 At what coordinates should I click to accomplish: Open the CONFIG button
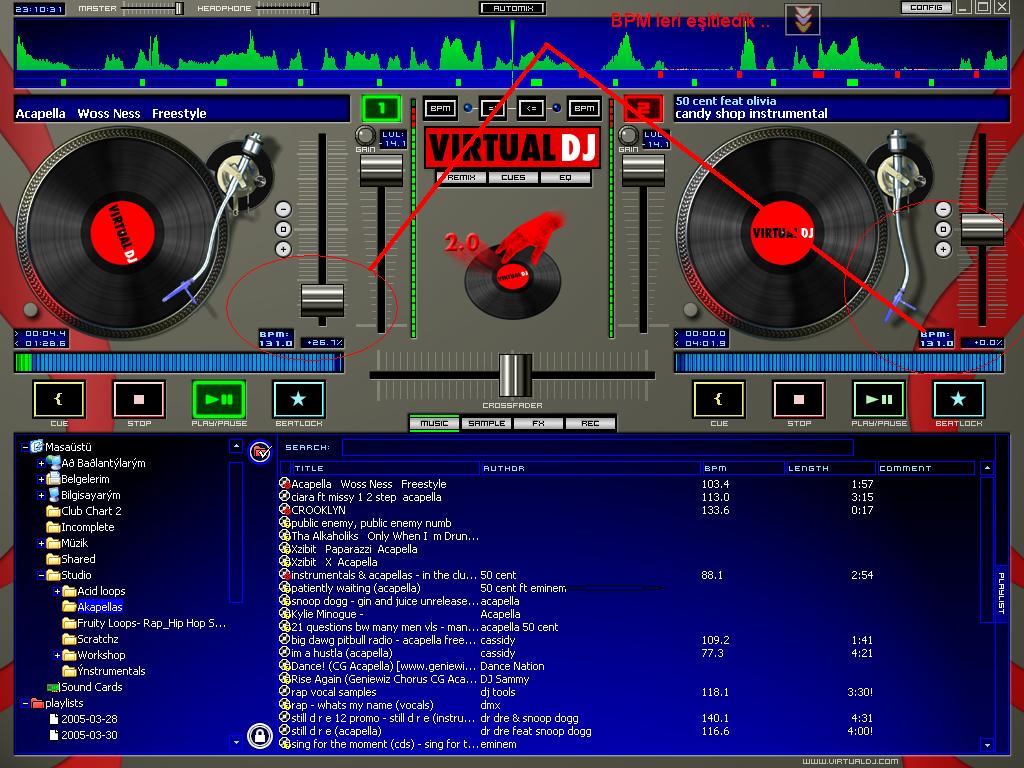tap(926, 7)
